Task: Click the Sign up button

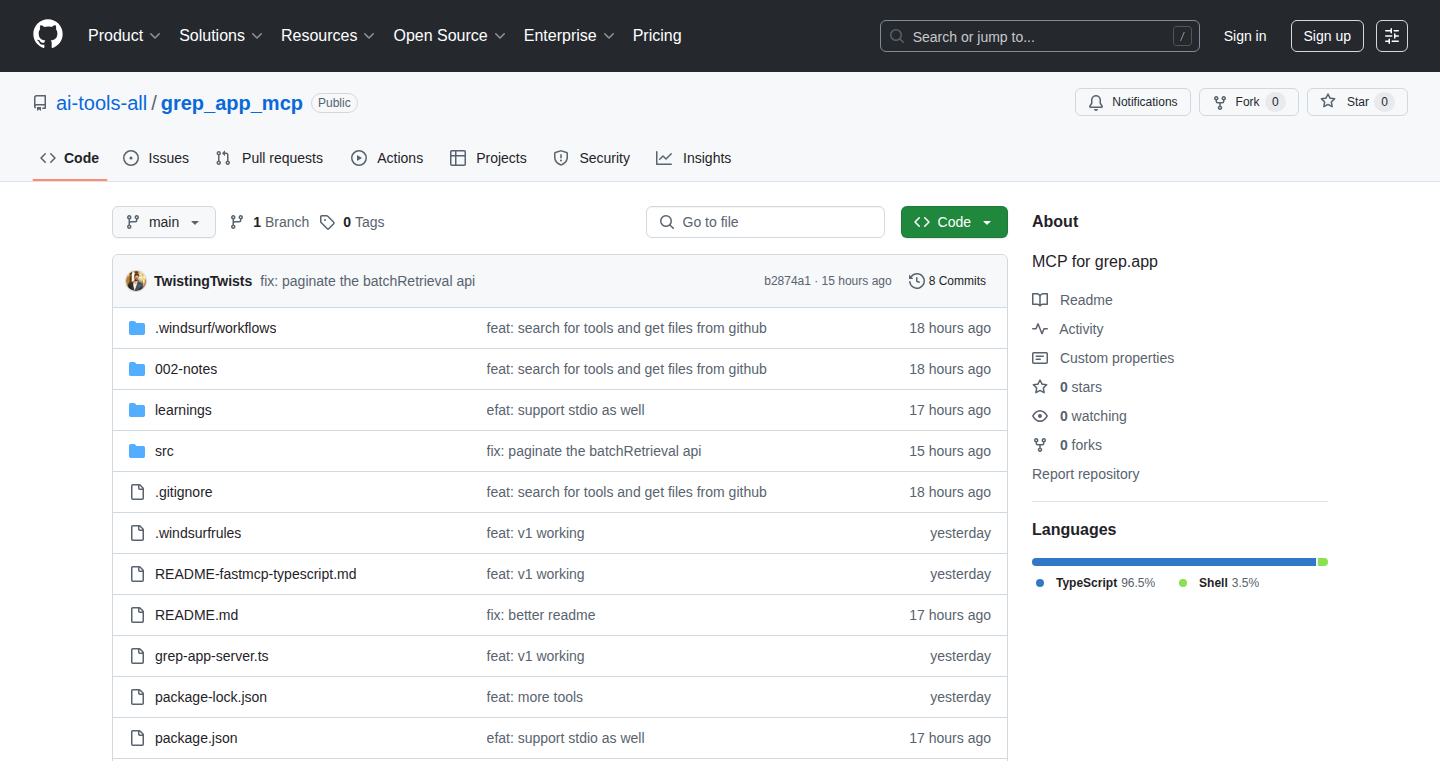Action: coord(1327,36)
